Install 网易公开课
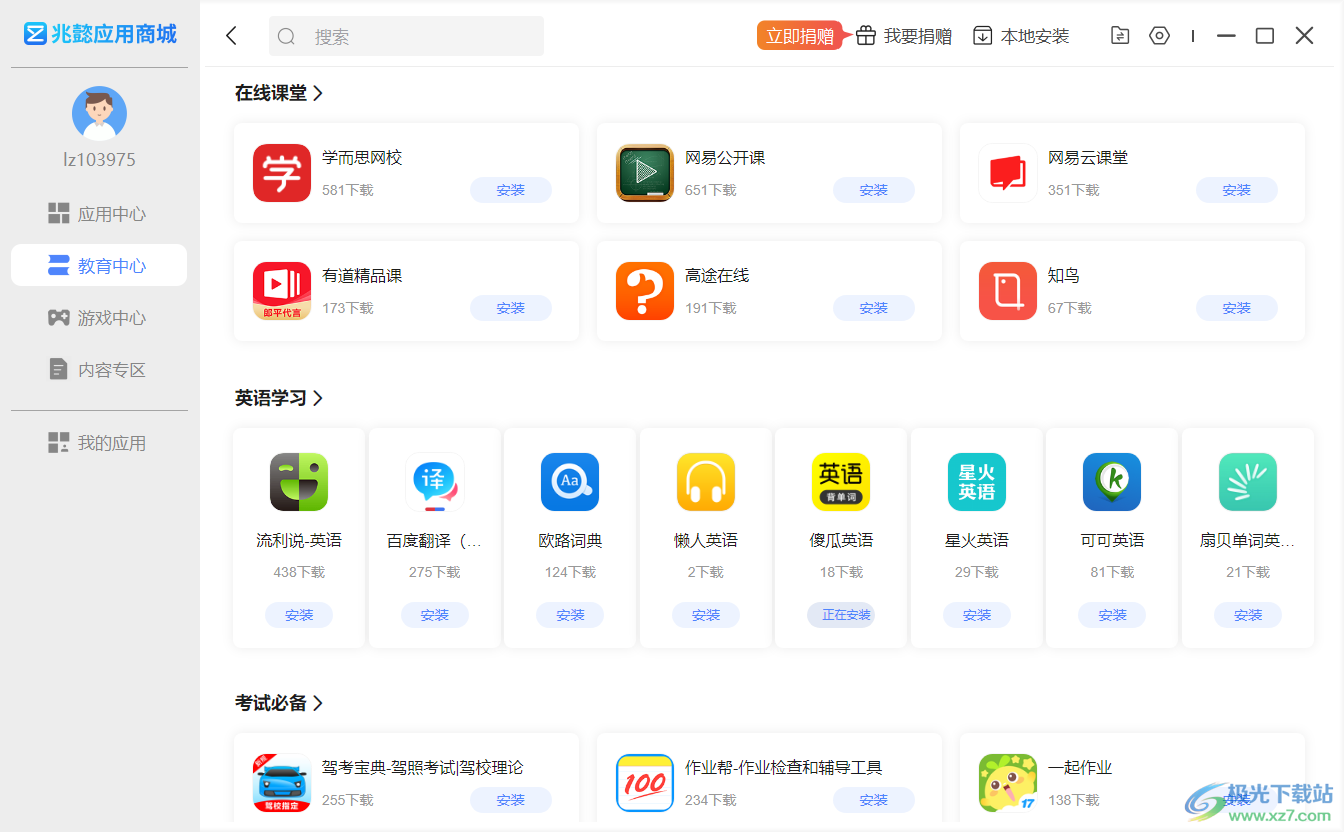This screenshot has width=1344, height=832. coord(874,190)
